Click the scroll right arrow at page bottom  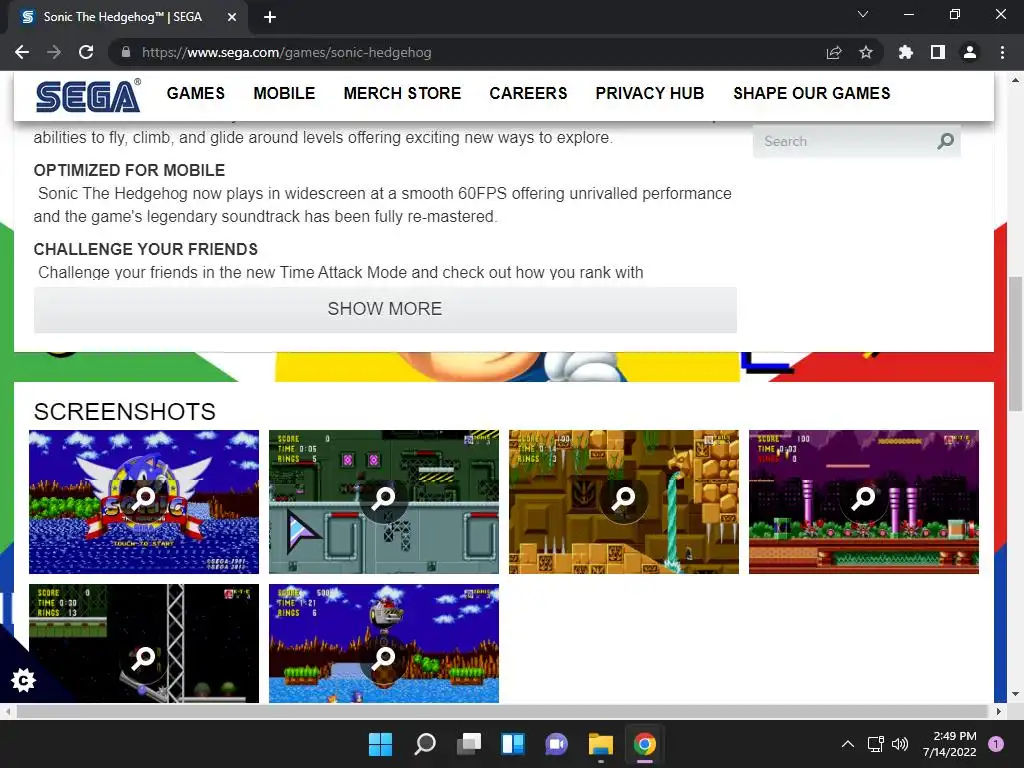(x=999, y=711)
